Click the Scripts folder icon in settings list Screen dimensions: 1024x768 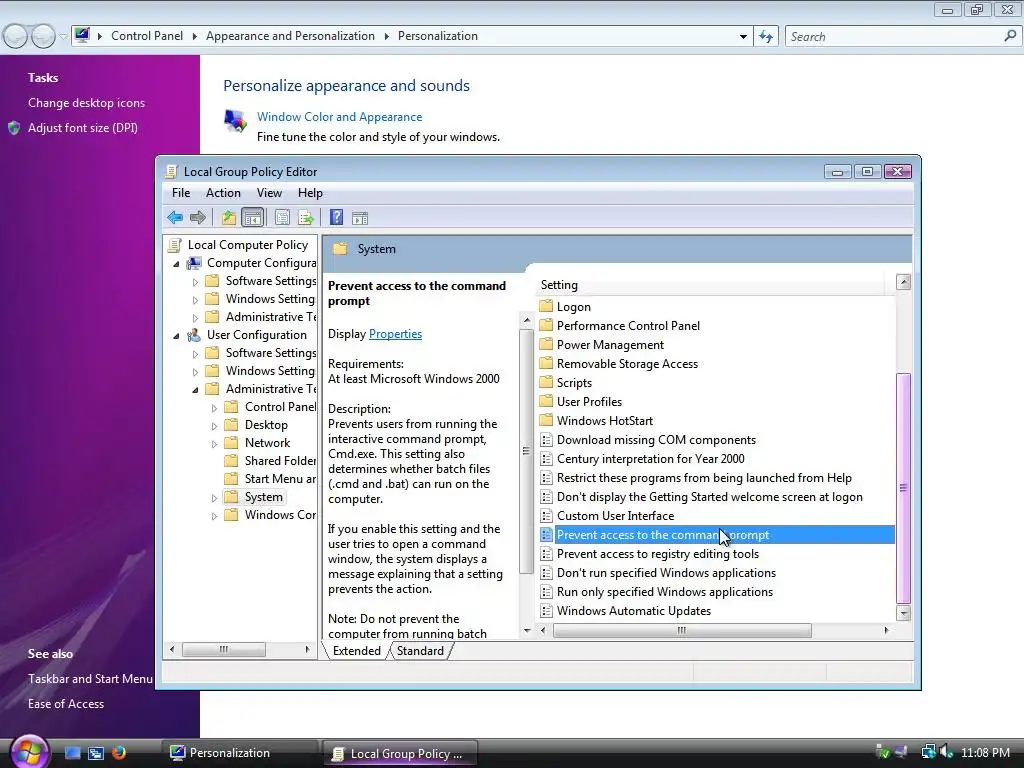[546, 382]
